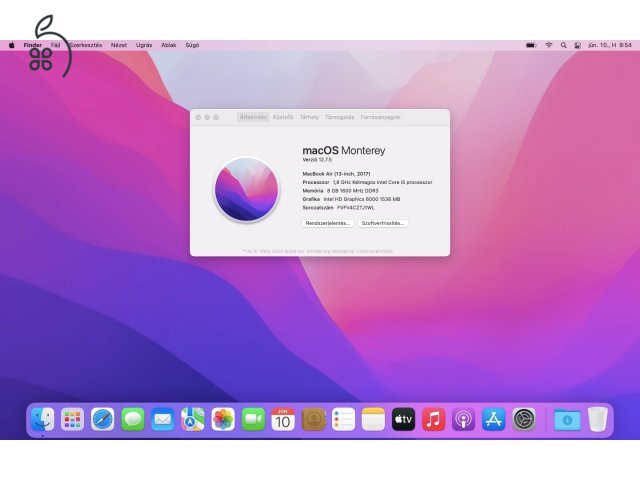Open the App Store icon
Viewport: 640px width, 480px height.
(493, 419)
